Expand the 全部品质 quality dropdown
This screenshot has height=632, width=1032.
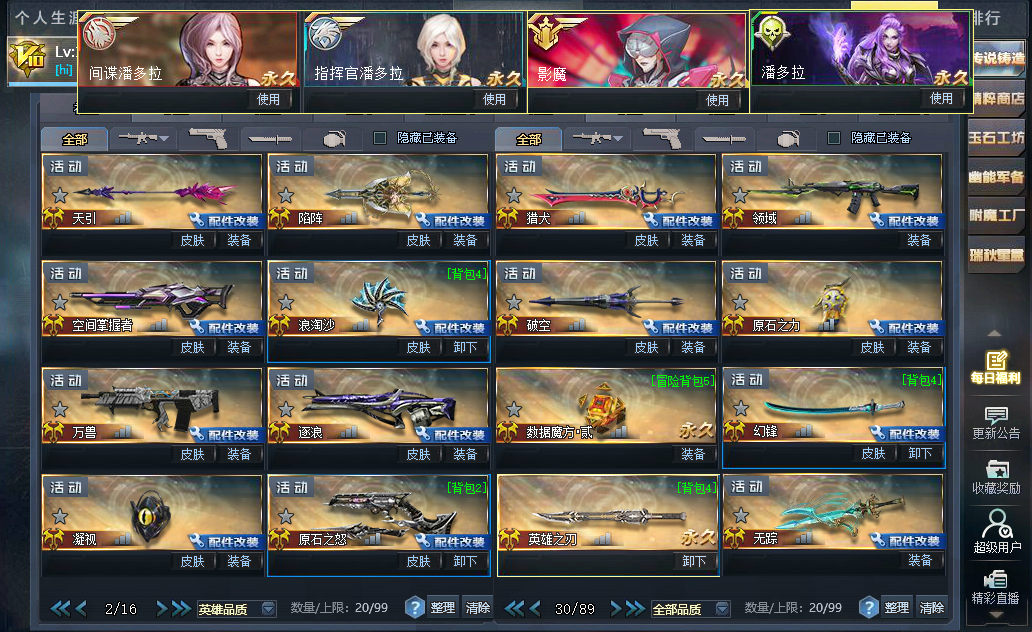(690, 609)
